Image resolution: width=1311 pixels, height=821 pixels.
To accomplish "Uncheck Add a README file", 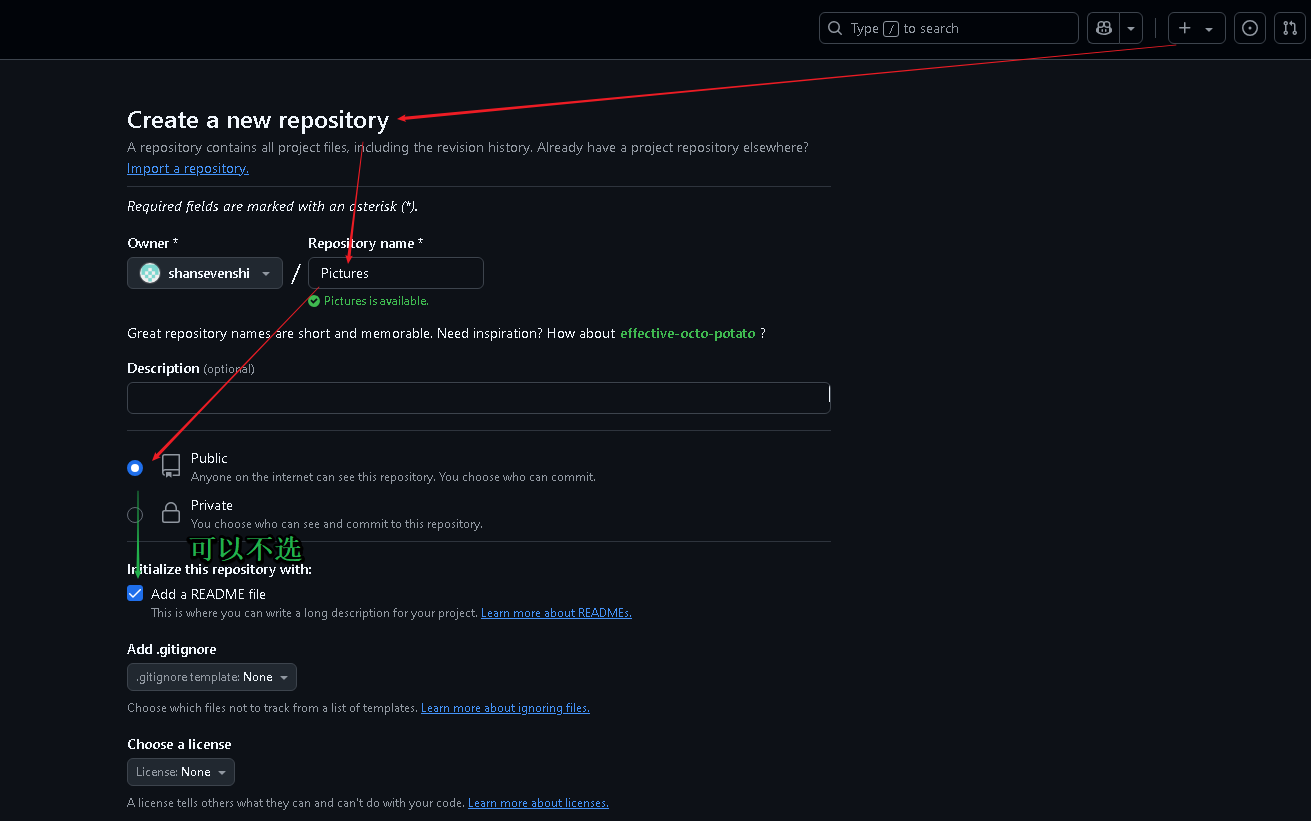I will [x=135, y=593].
